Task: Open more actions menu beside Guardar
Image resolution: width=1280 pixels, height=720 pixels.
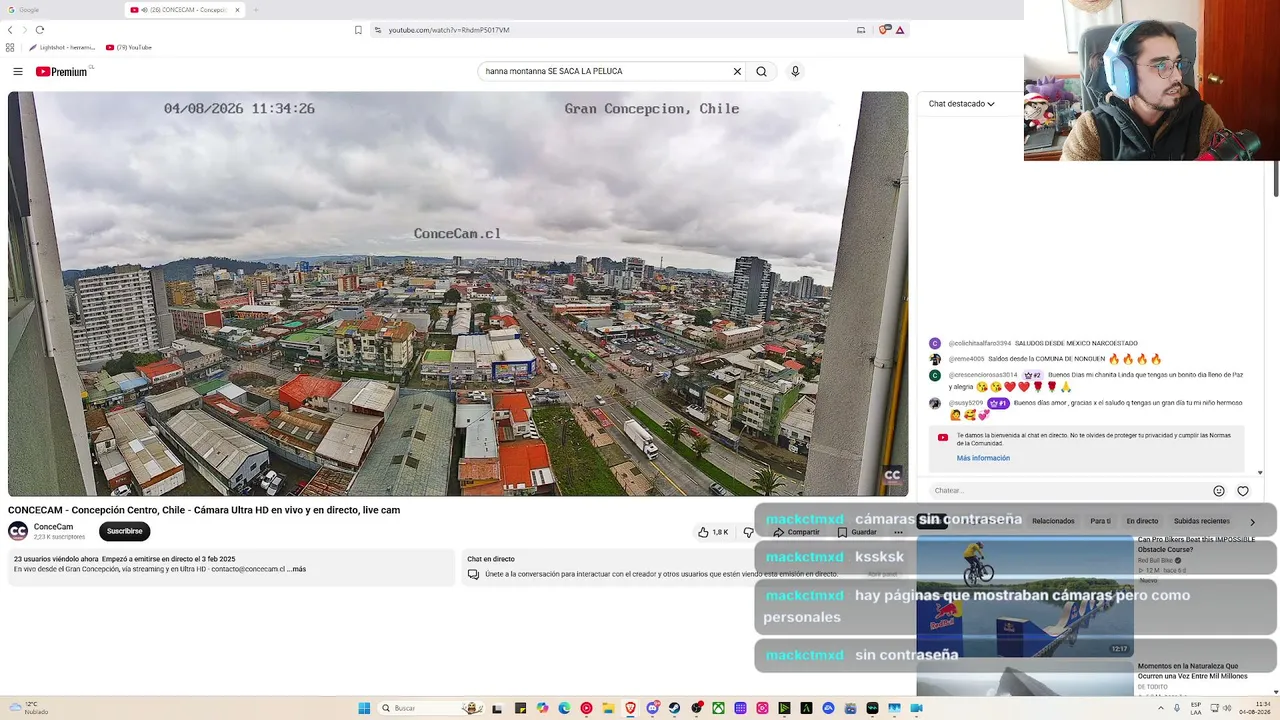Action: (898, 532)
